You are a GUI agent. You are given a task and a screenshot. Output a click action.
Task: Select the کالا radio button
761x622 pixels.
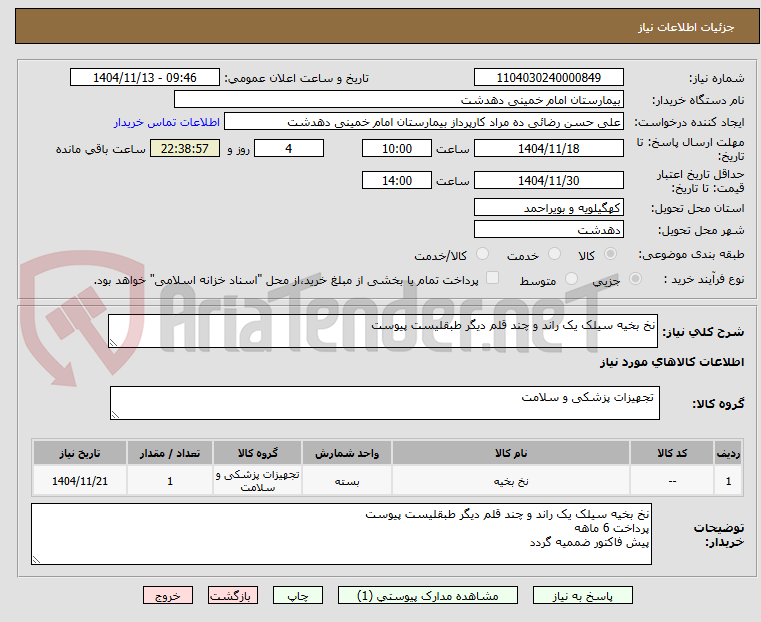[x=611, y=254]
